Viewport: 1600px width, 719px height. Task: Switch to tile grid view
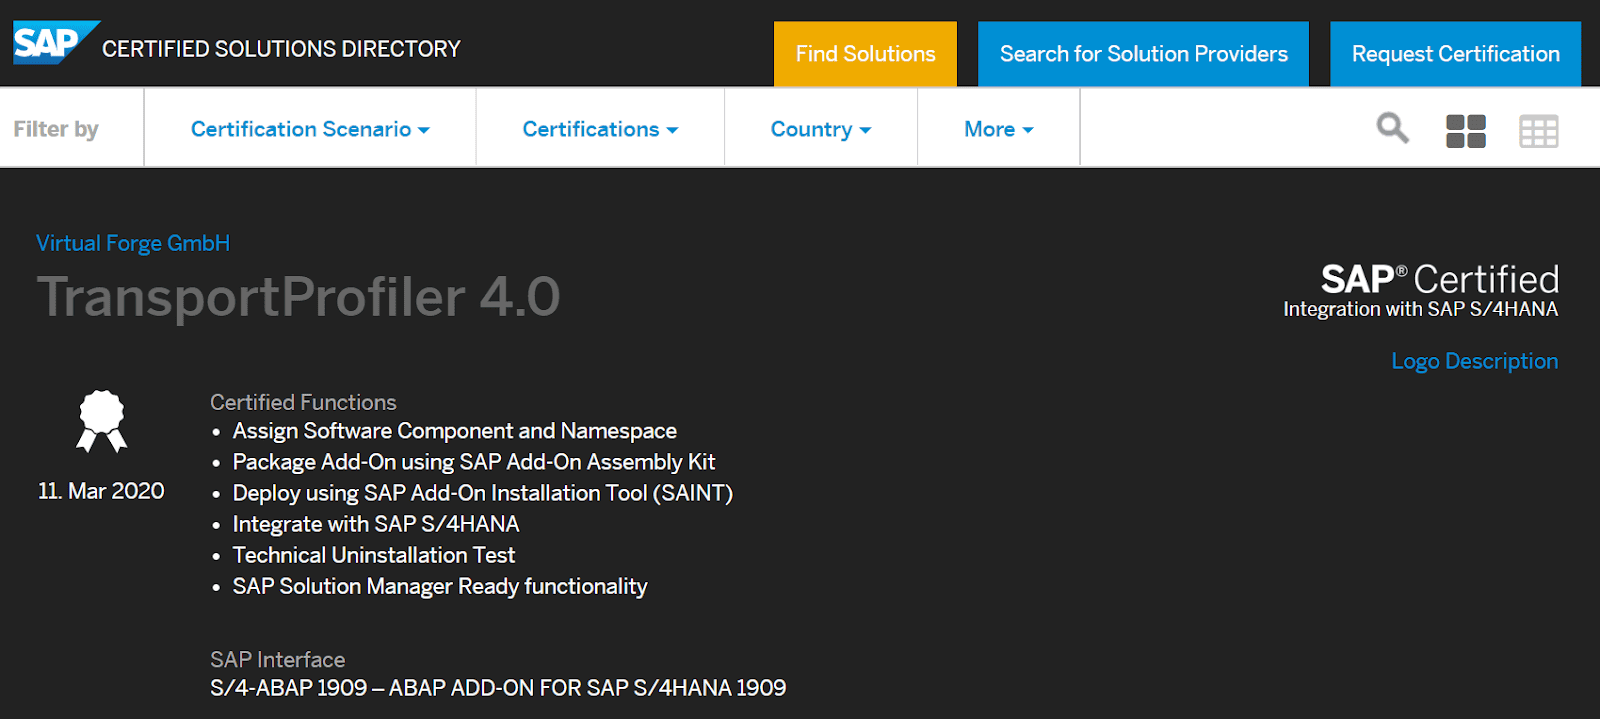tap(1465, 131)
